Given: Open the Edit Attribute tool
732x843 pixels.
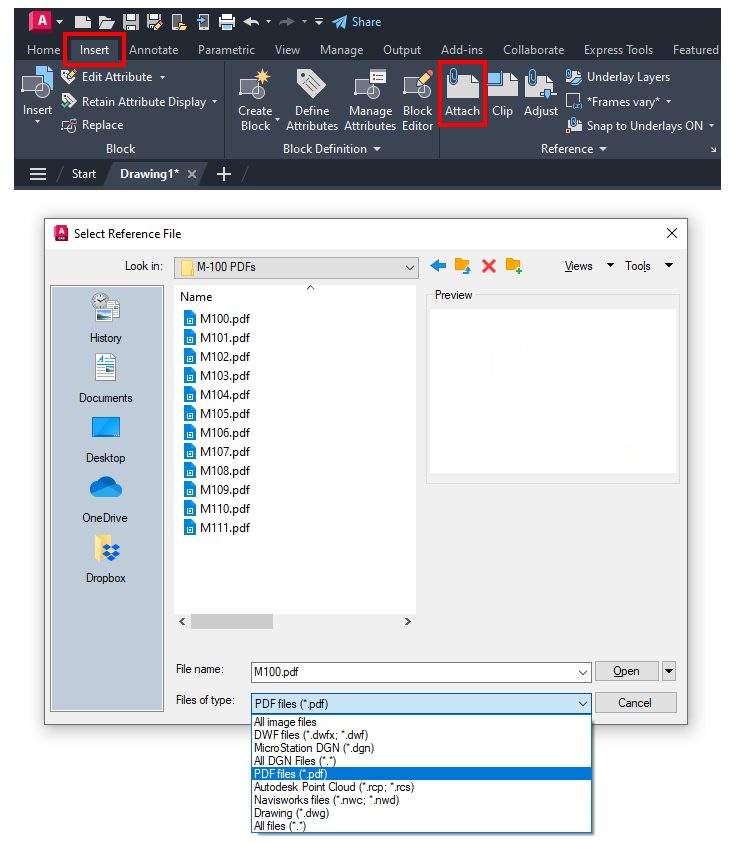Looking at the screenshot, I should click(107, 77).
